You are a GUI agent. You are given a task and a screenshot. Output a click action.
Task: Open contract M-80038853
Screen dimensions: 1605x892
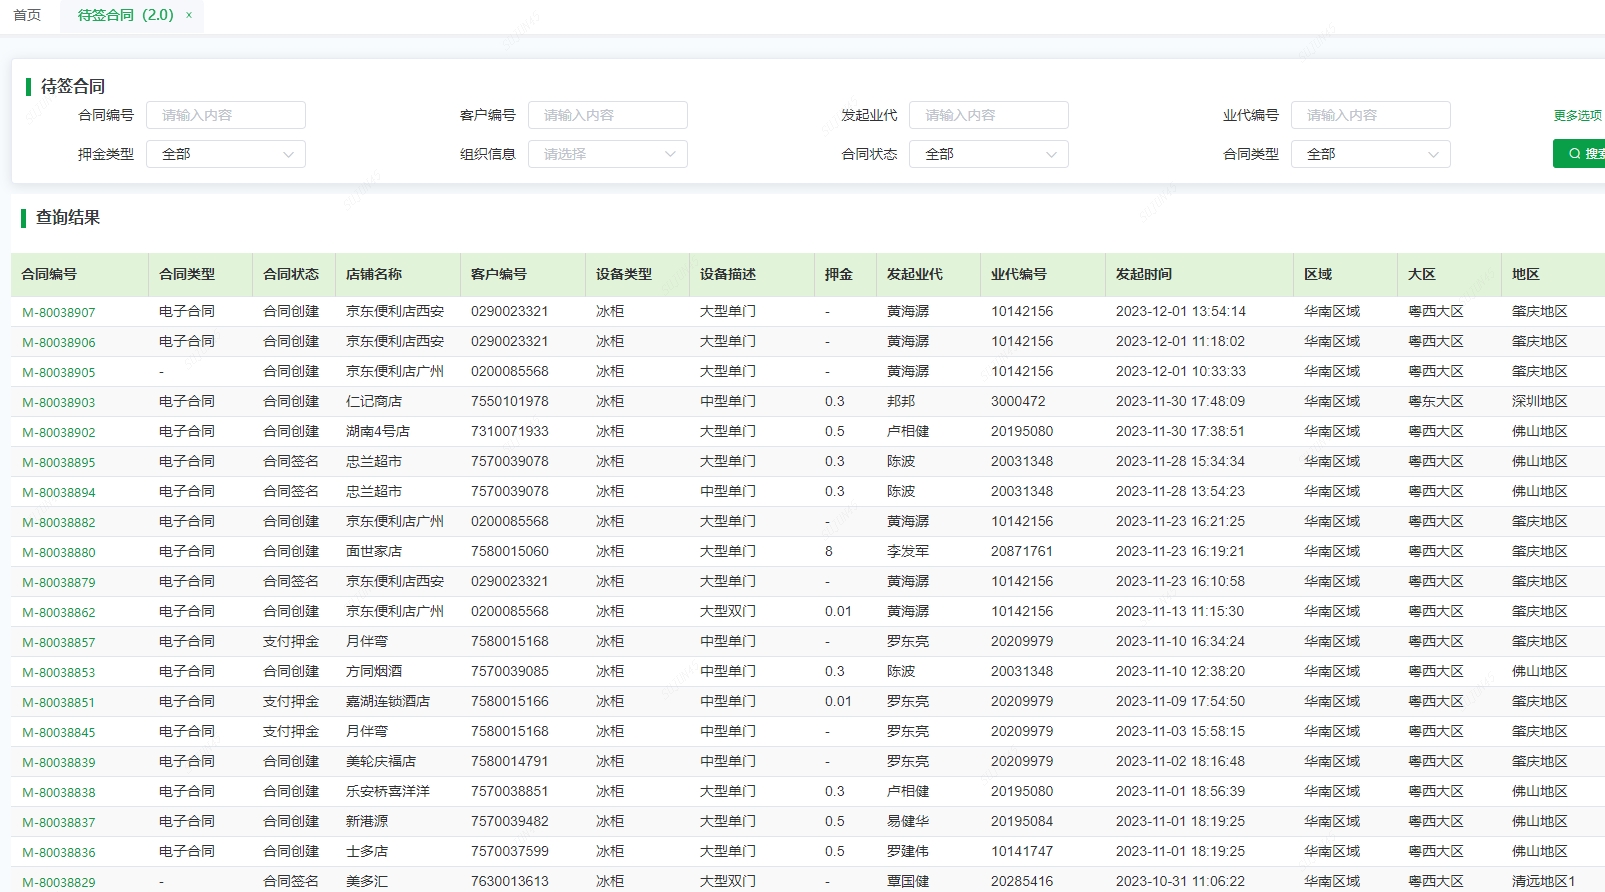pyautogui.click(x=59, y=672)
